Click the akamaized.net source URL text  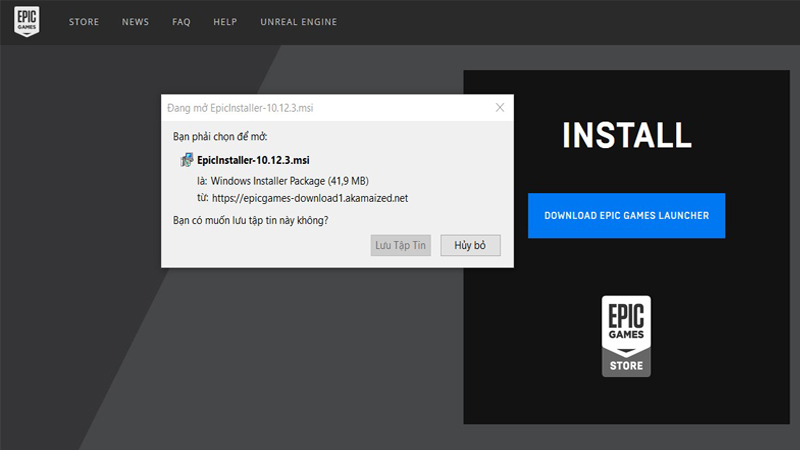(310, 198)
